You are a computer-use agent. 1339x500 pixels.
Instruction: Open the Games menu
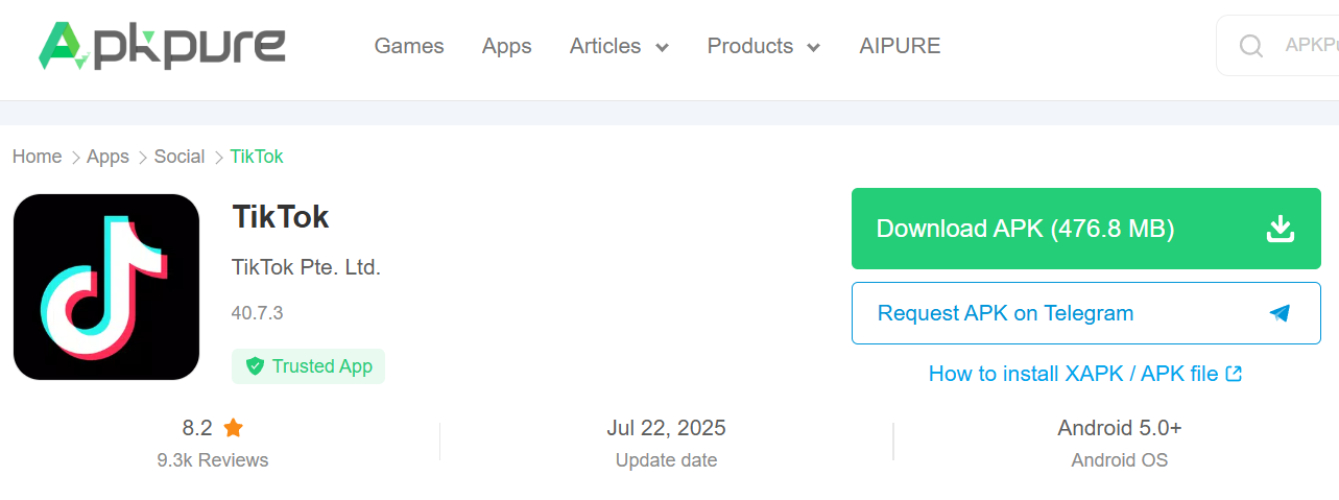409,46
